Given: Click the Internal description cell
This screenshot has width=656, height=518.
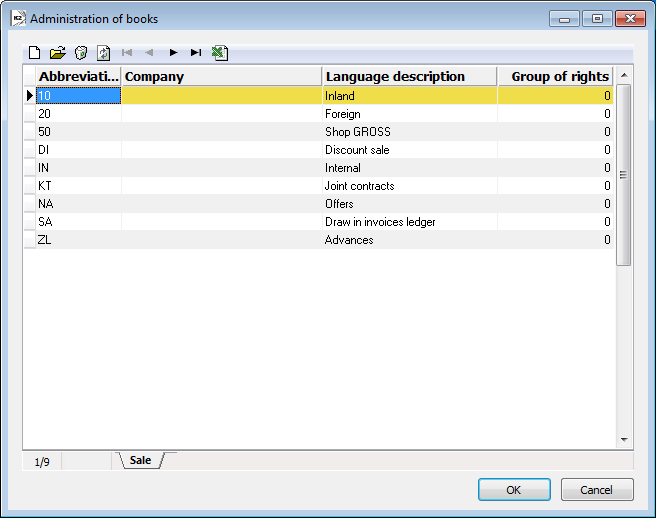Looking at the screenshot, I should pos(410,168).
